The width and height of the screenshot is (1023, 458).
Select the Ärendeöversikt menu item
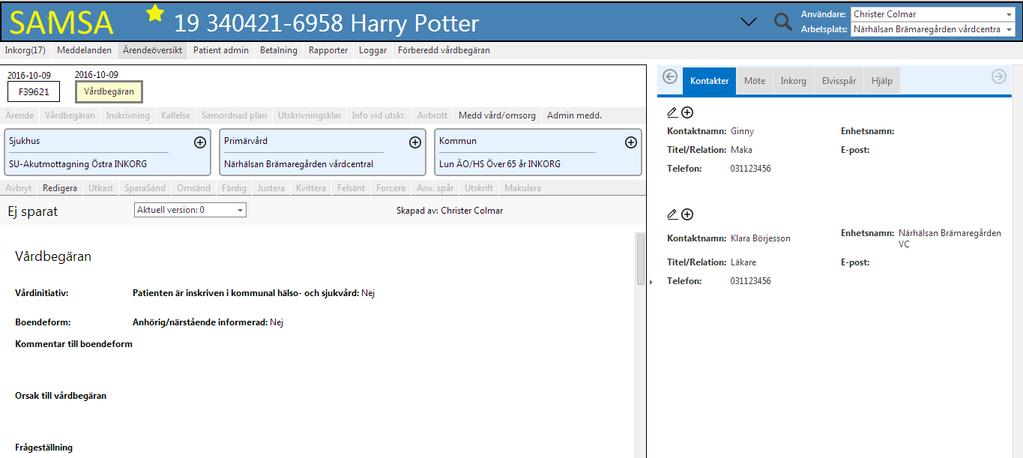[x=153, y=50]
